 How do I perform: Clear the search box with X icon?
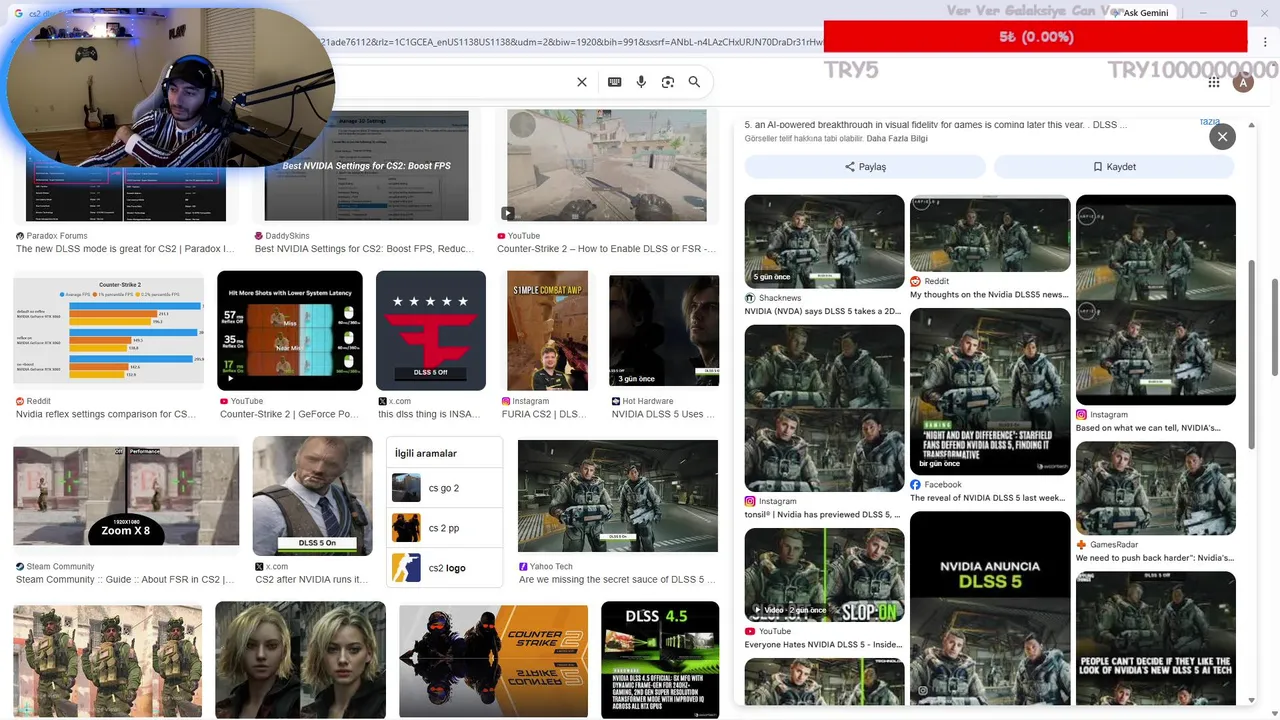pyautogui.click(x=582, y=82)
